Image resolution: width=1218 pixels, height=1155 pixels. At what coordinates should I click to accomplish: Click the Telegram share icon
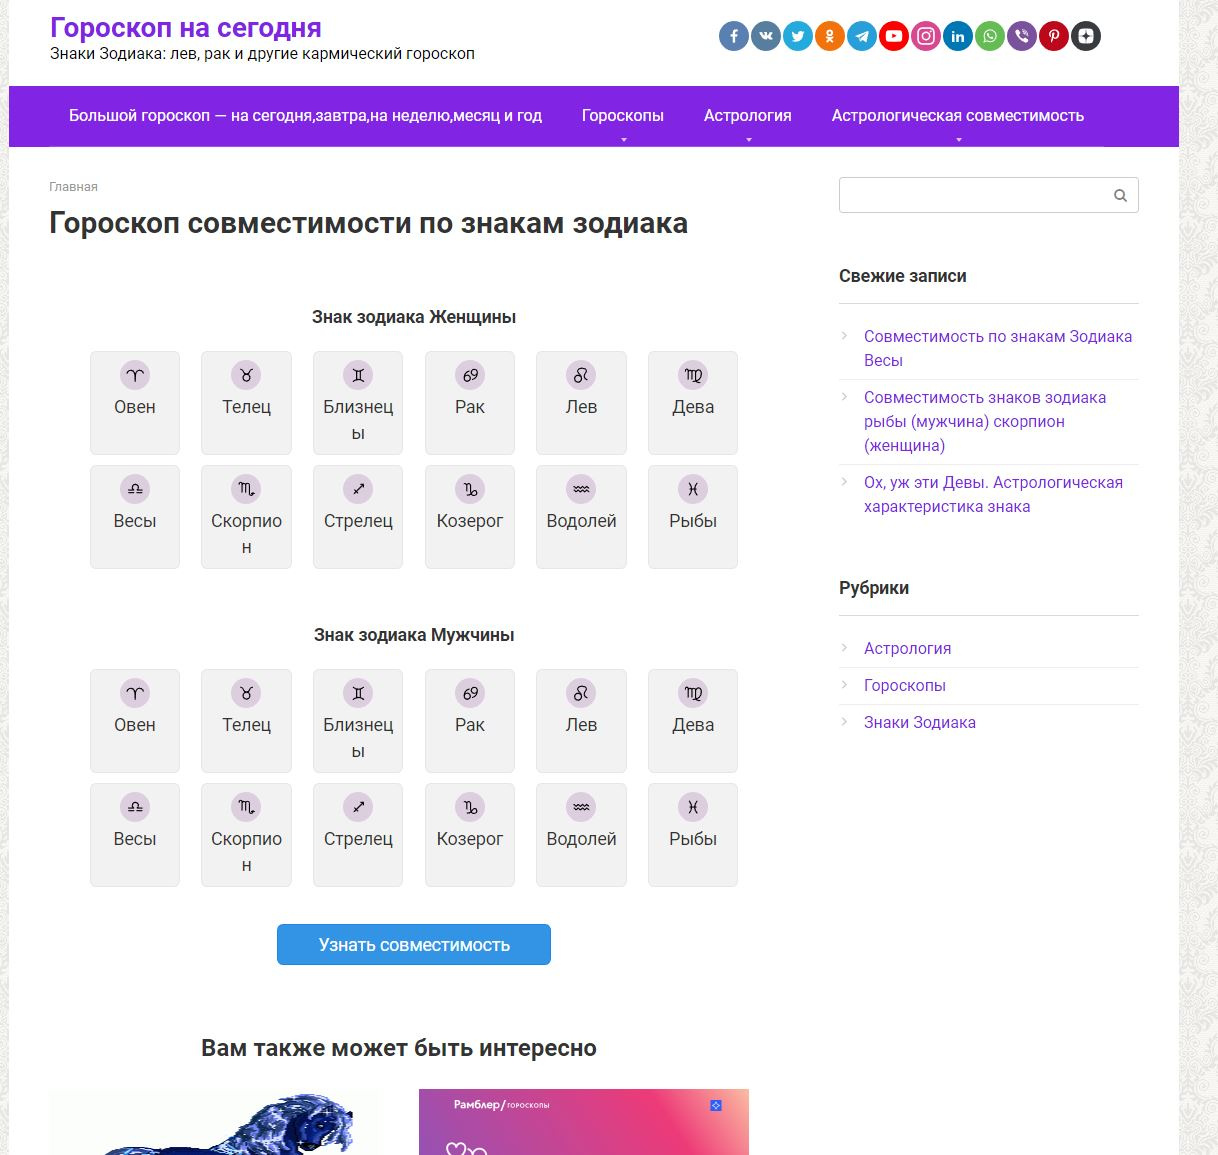pyautogui.click(x=862, y=36)
